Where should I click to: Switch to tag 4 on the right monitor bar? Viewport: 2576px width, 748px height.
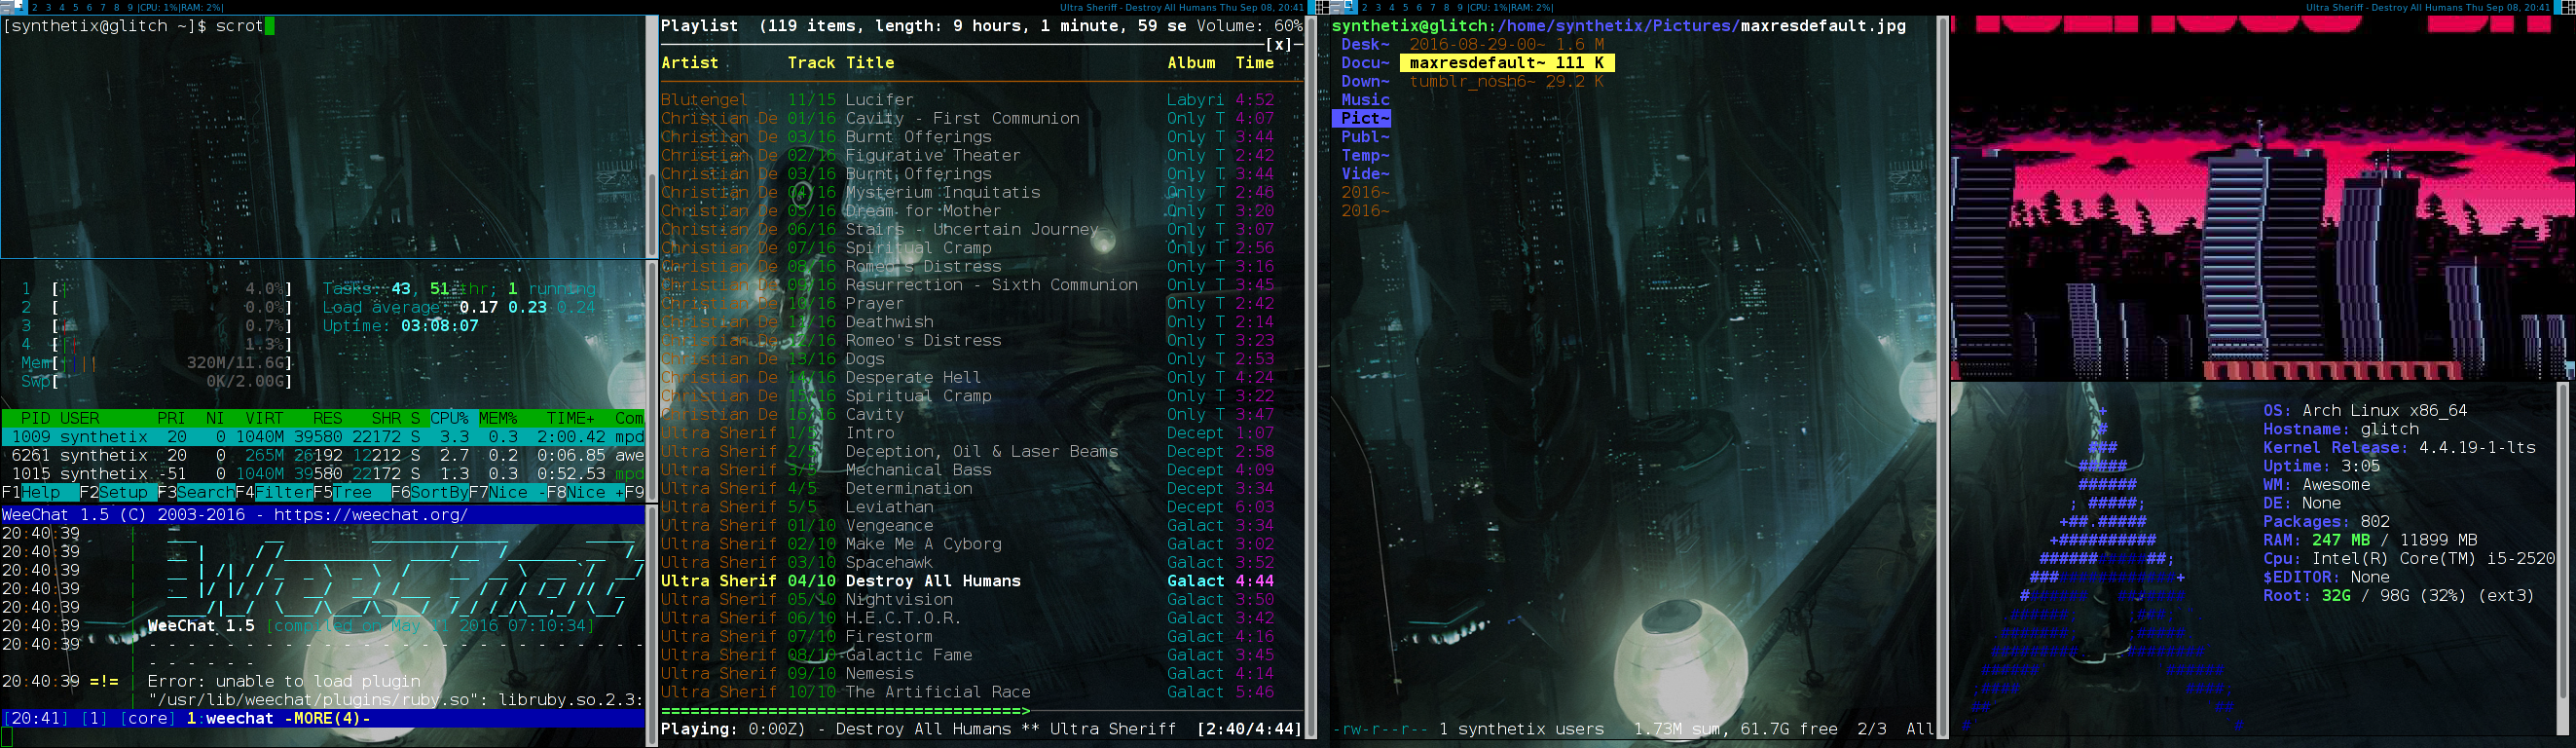tap(1392, 7)
